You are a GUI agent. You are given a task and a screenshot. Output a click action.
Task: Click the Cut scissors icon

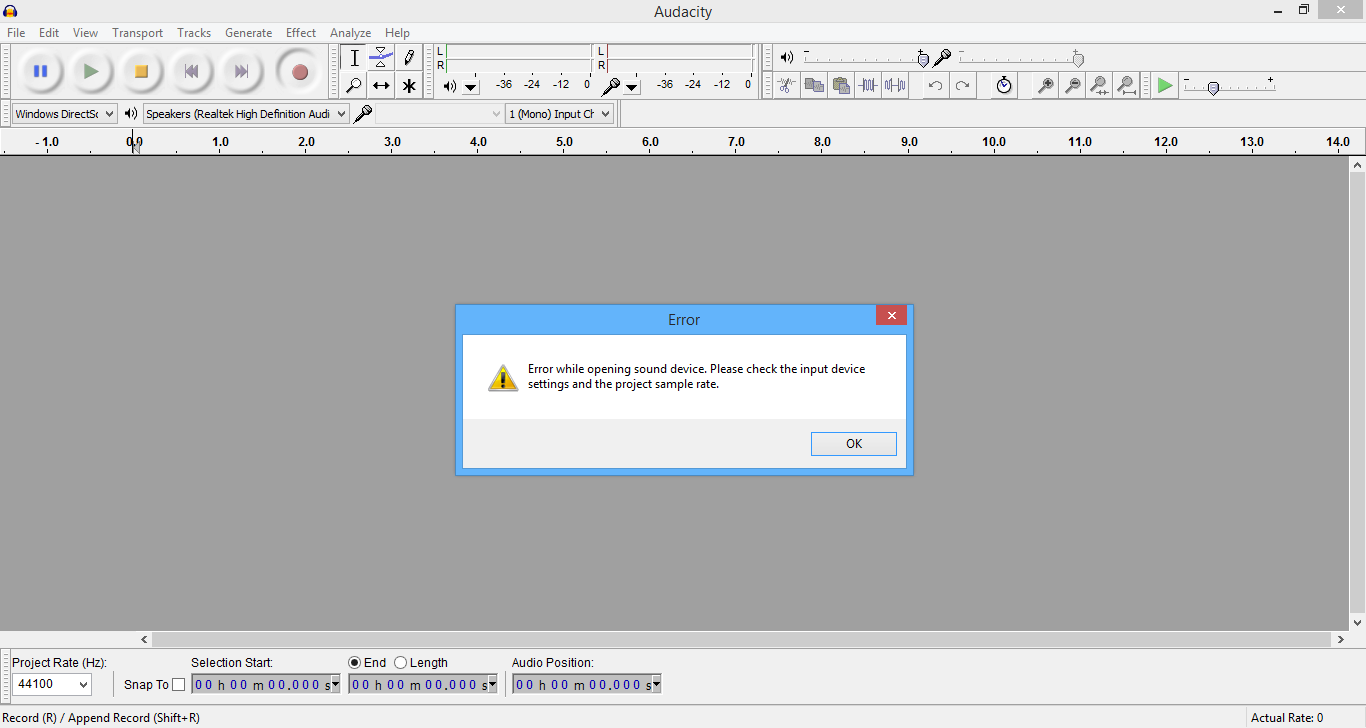787,85
